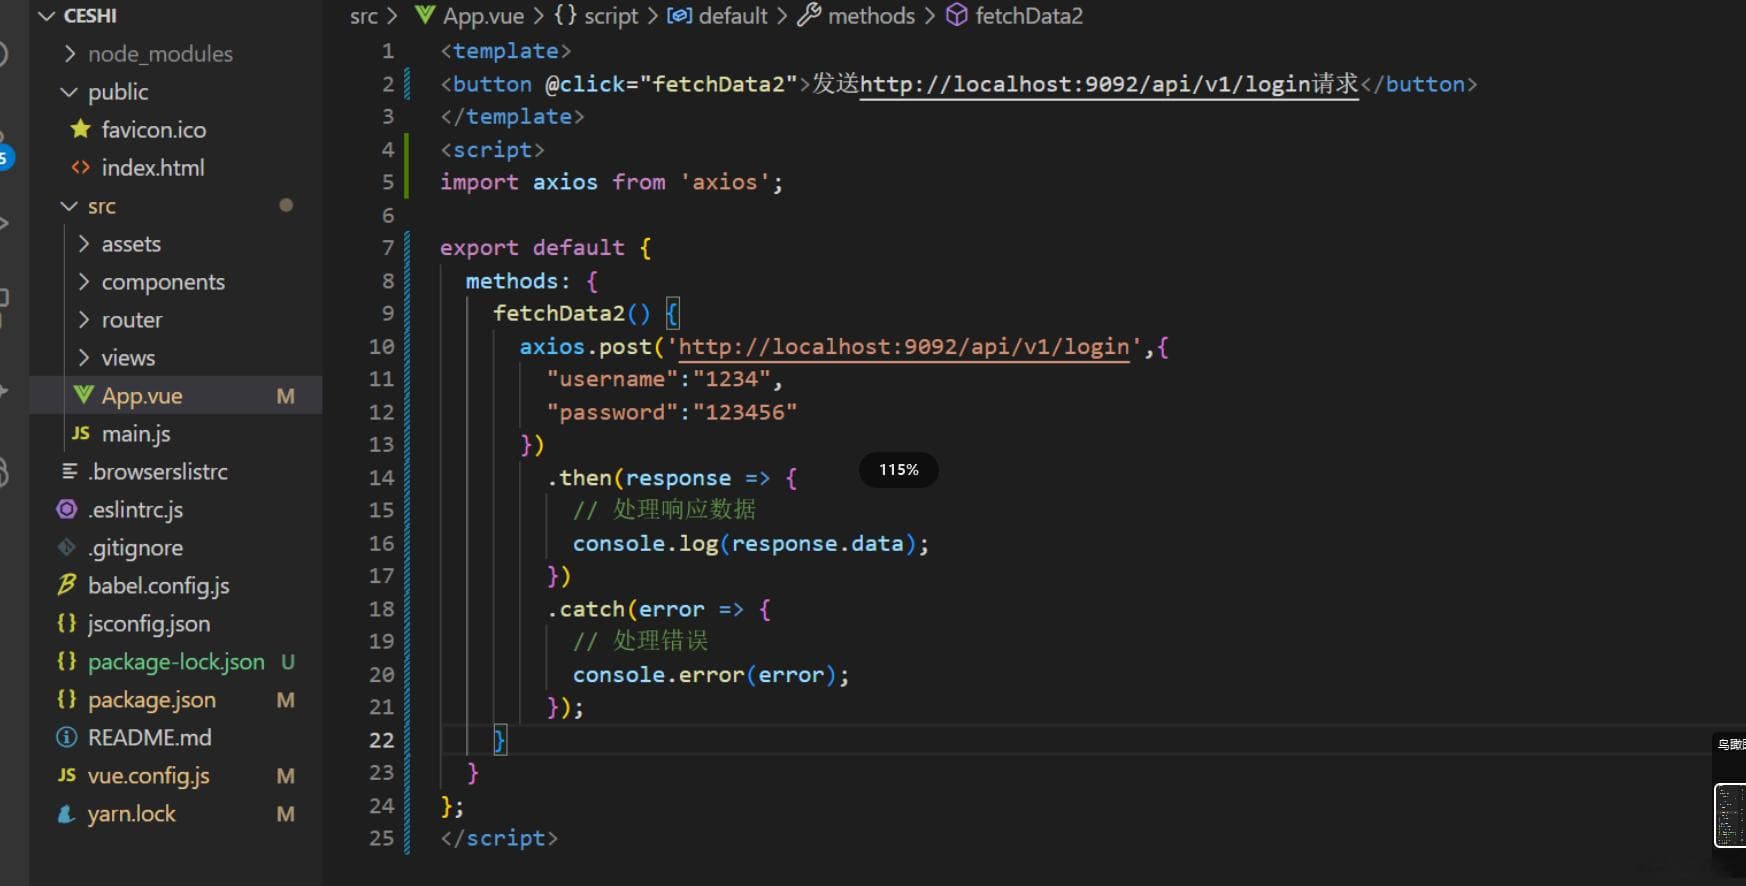Open yarn.lock in the explorer

[x=132, y=814]
